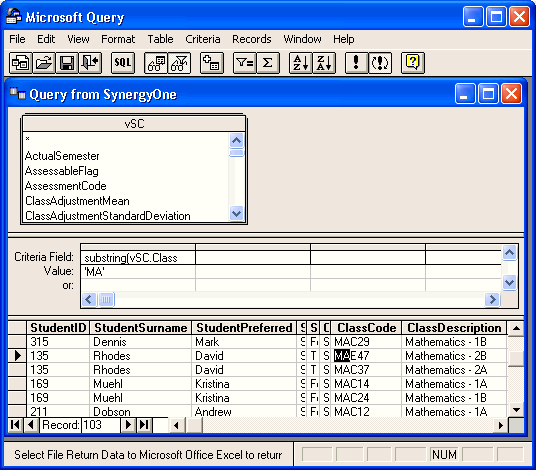Go to next record navigation button

pos(129,425)
